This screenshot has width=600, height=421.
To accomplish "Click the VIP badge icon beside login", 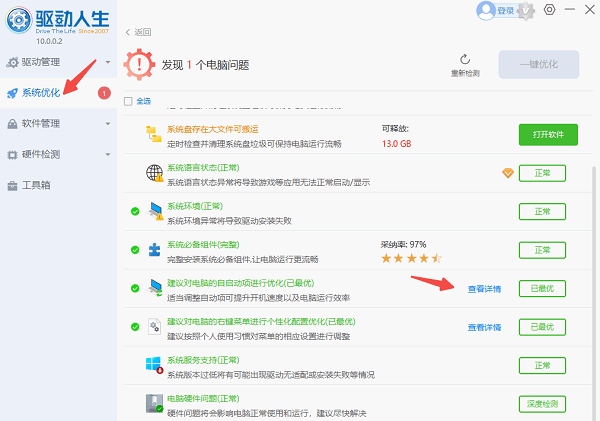I will [526, 11].
